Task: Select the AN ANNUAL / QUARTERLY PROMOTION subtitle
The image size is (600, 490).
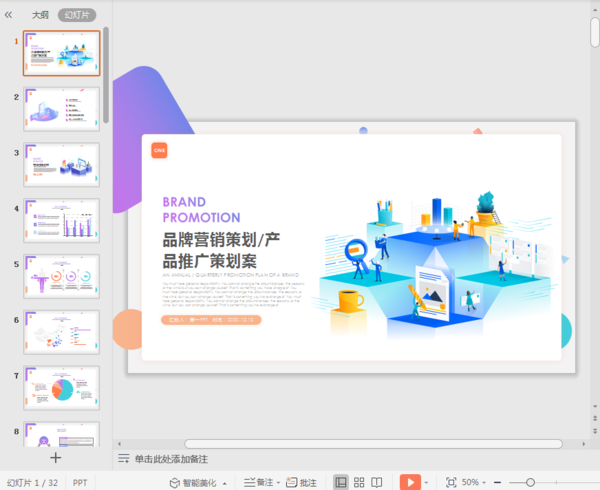Action: (x=230, y=275)
